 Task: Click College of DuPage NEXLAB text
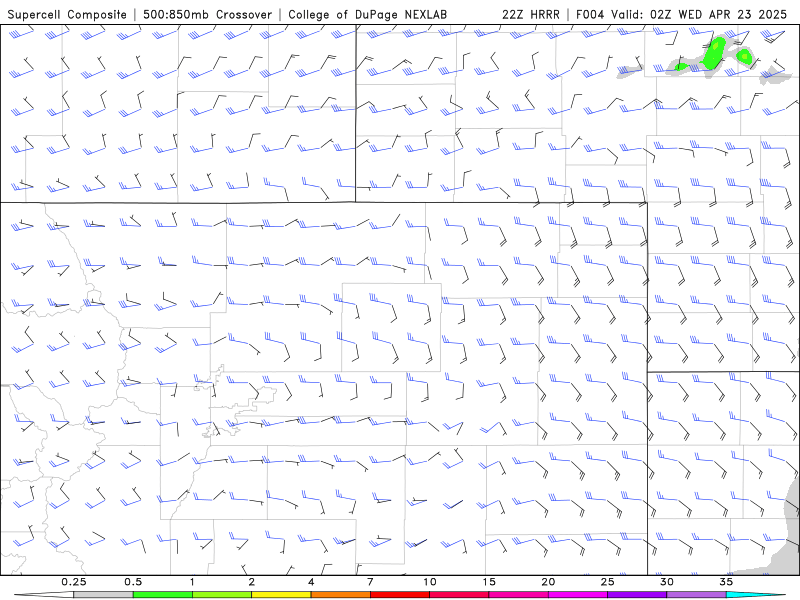point(367,14)
